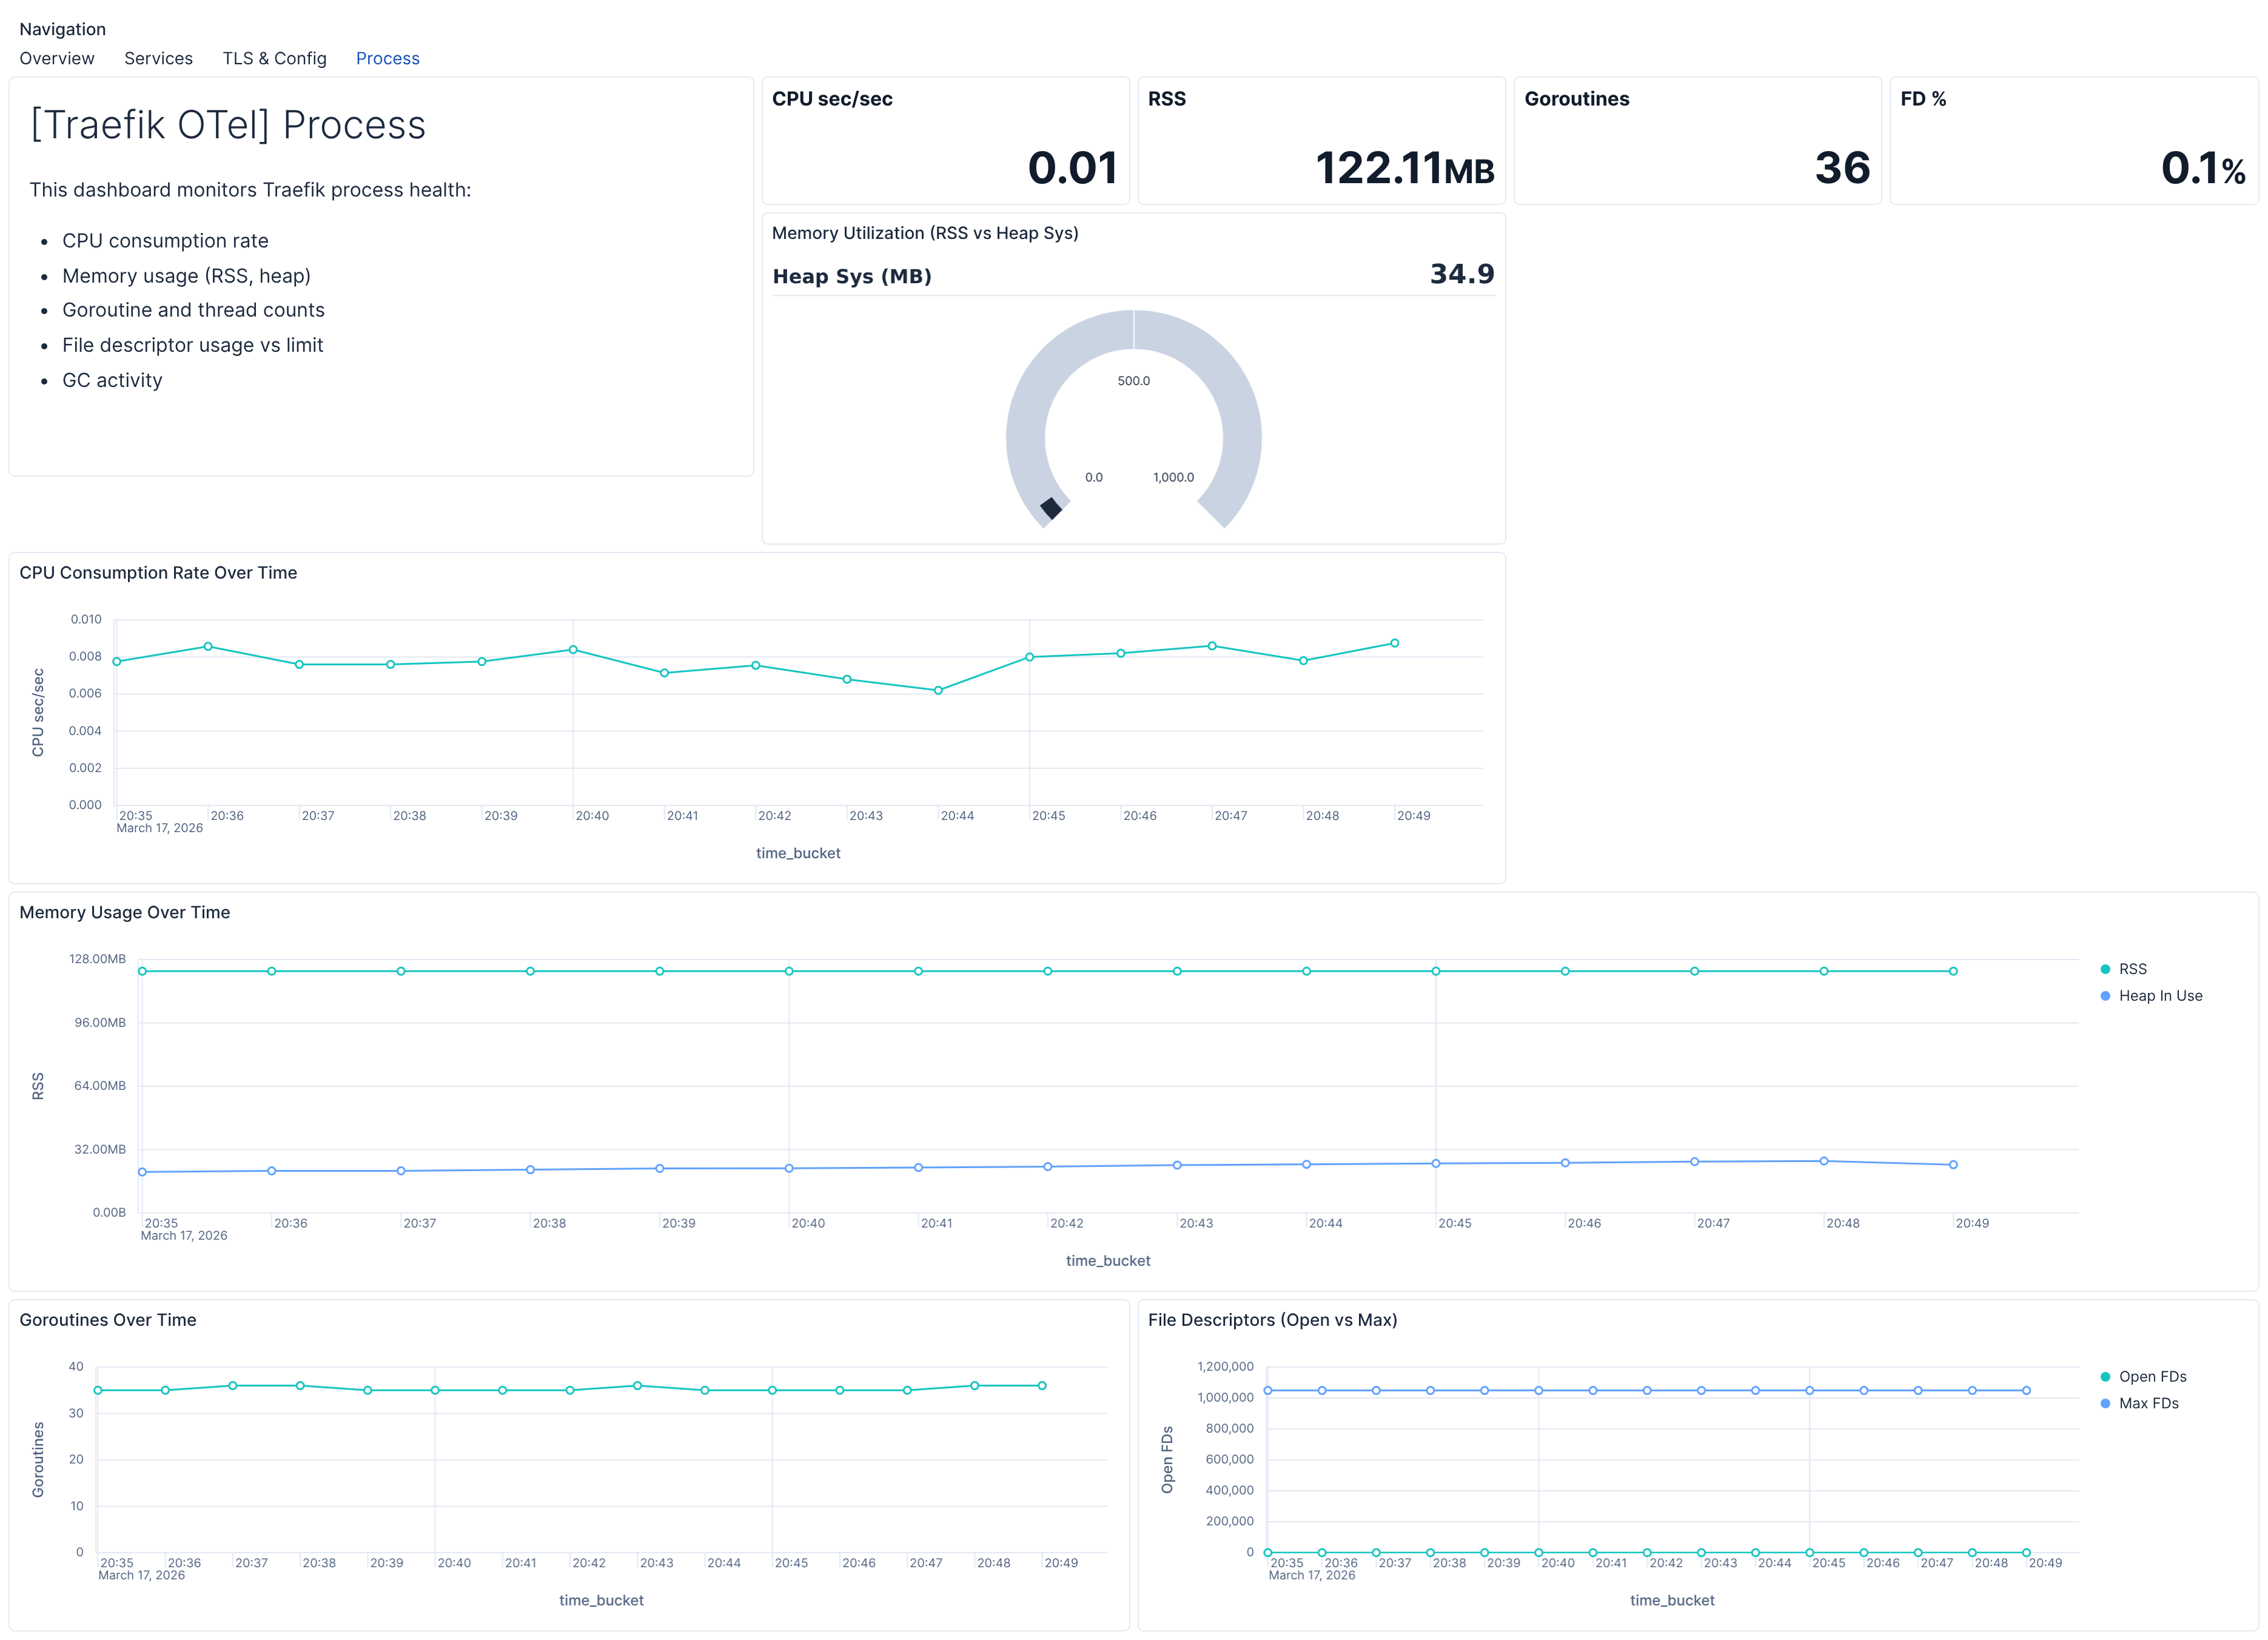
Task: Click the CPU sec/sec metric card
Action: pos(945,140)
